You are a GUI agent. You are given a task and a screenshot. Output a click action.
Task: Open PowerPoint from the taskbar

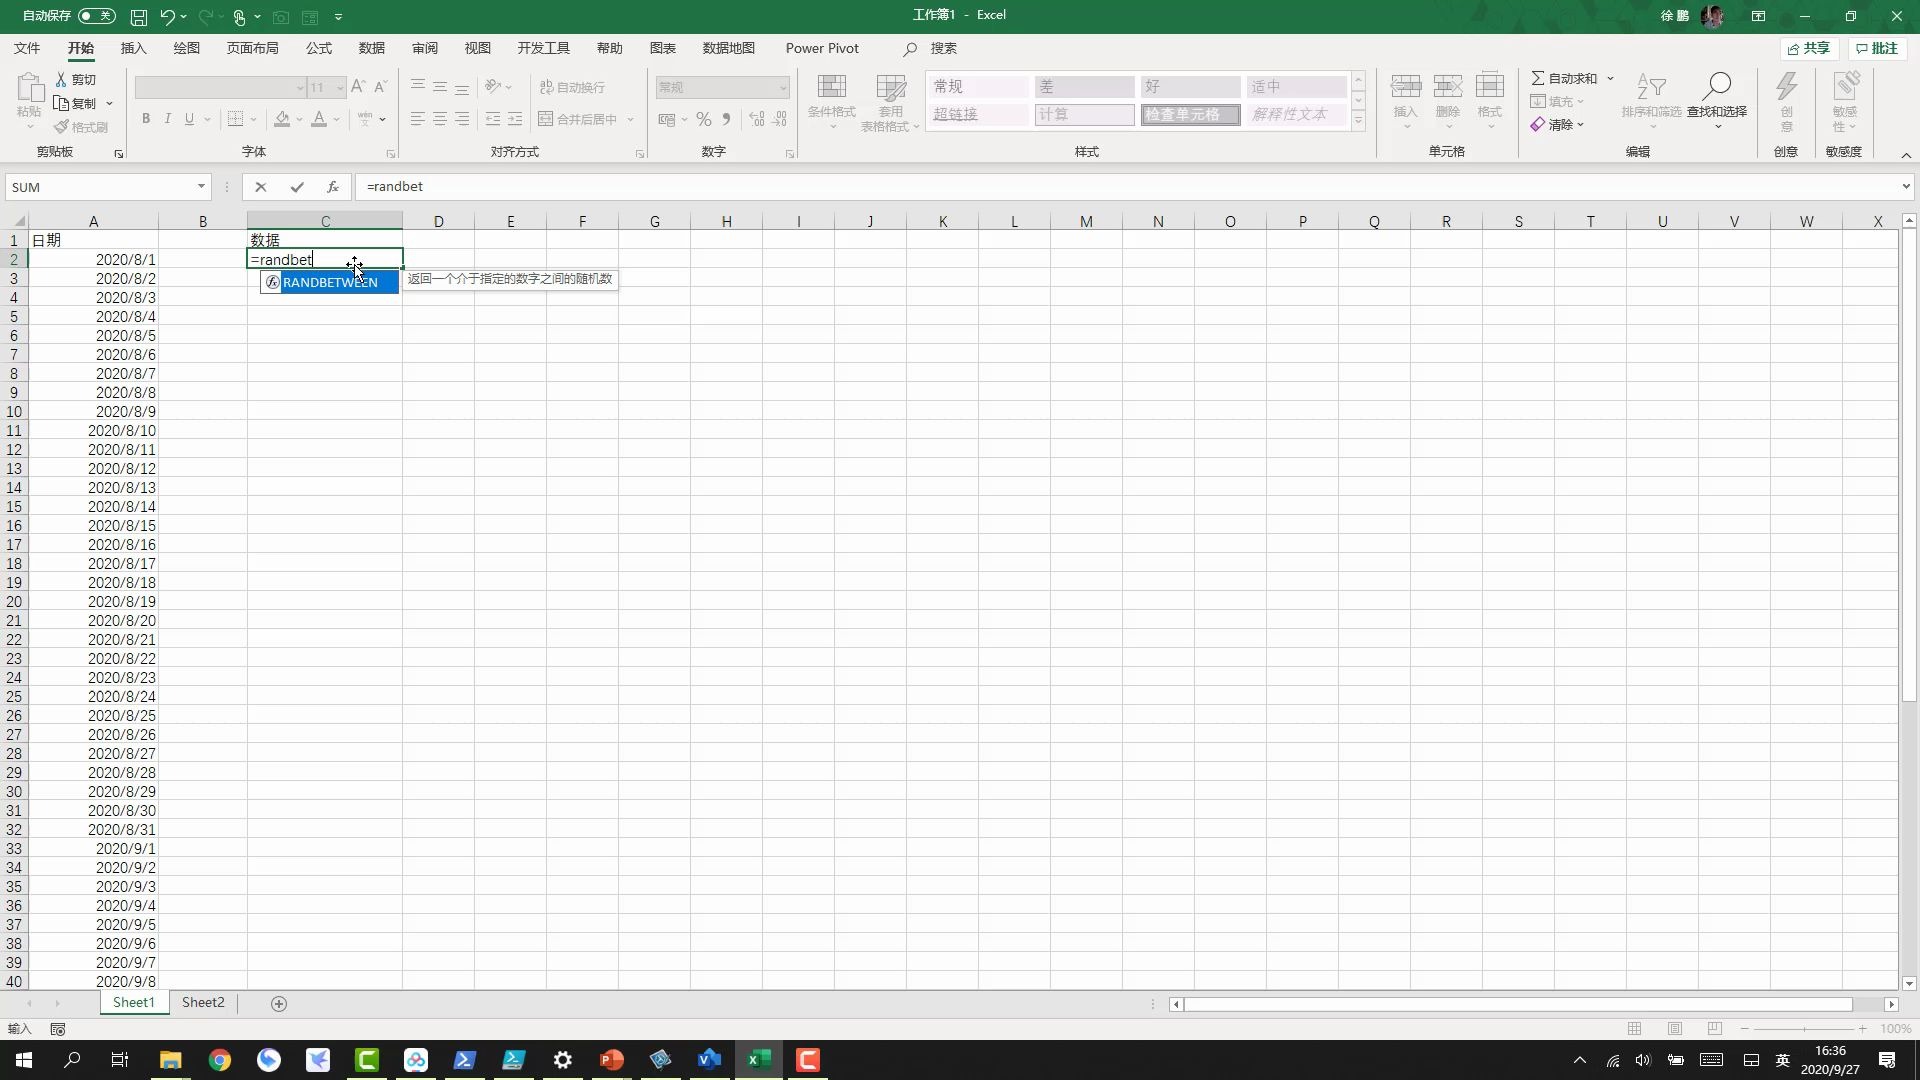pyautogui.click(x=612, y=1060)
